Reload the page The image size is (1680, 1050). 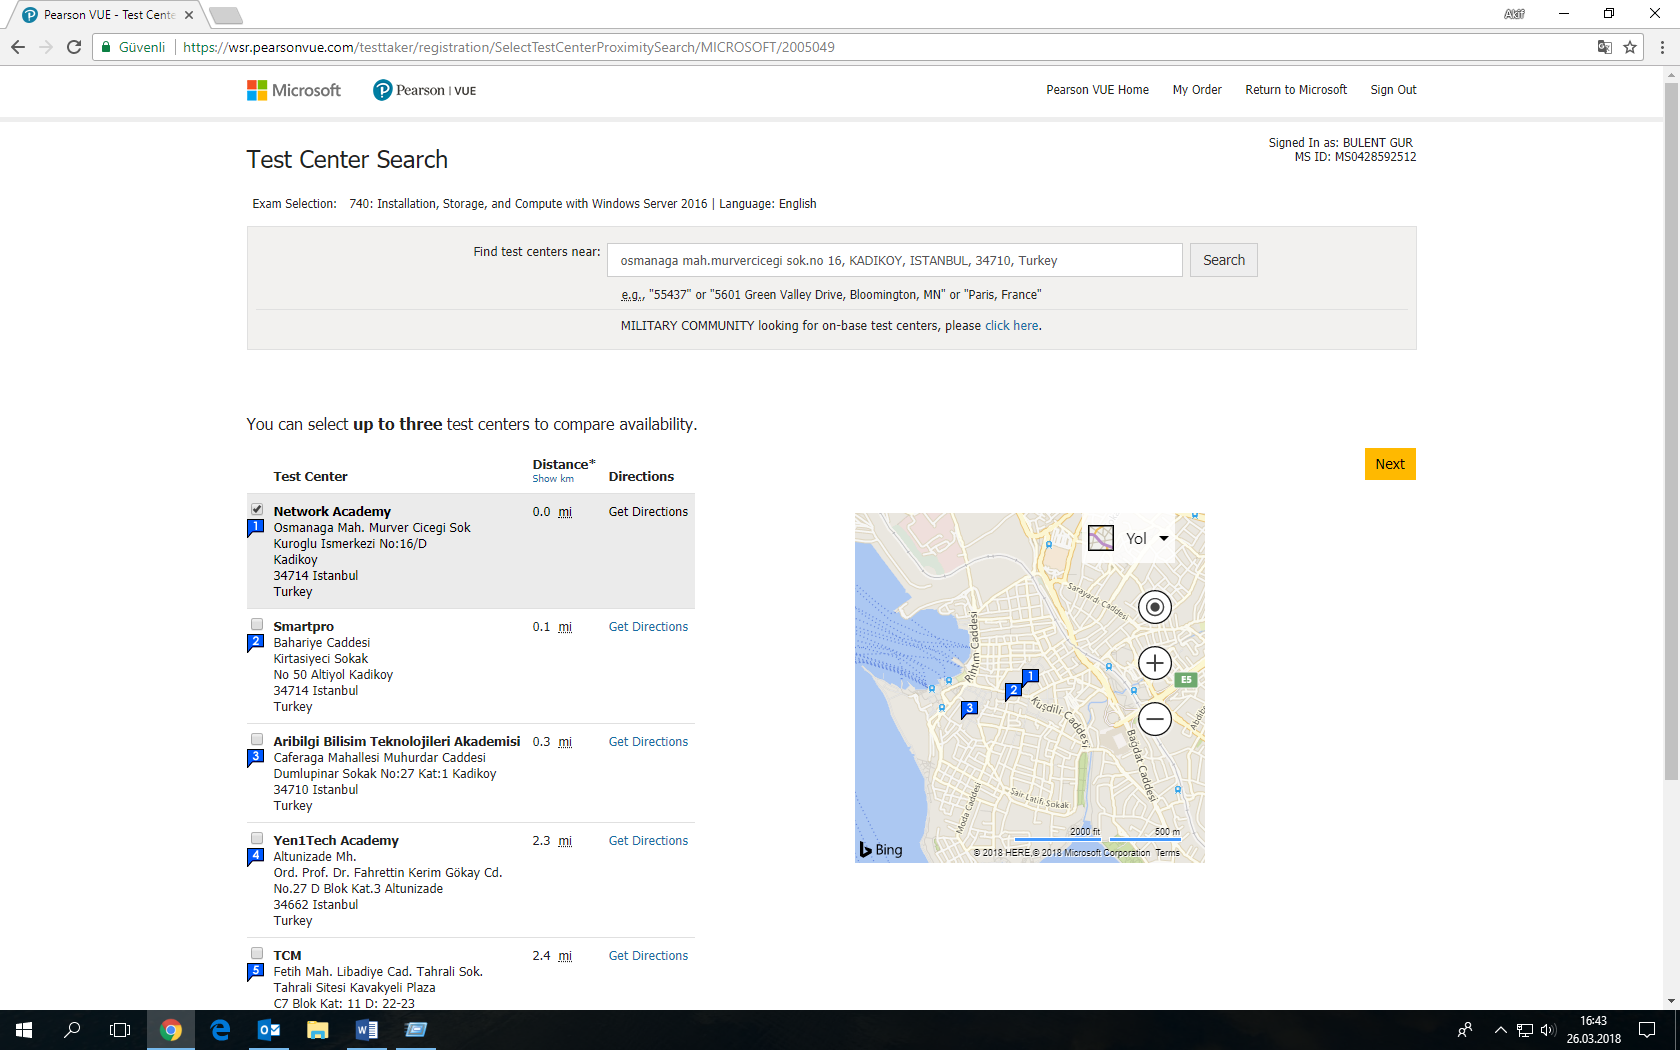74,47
